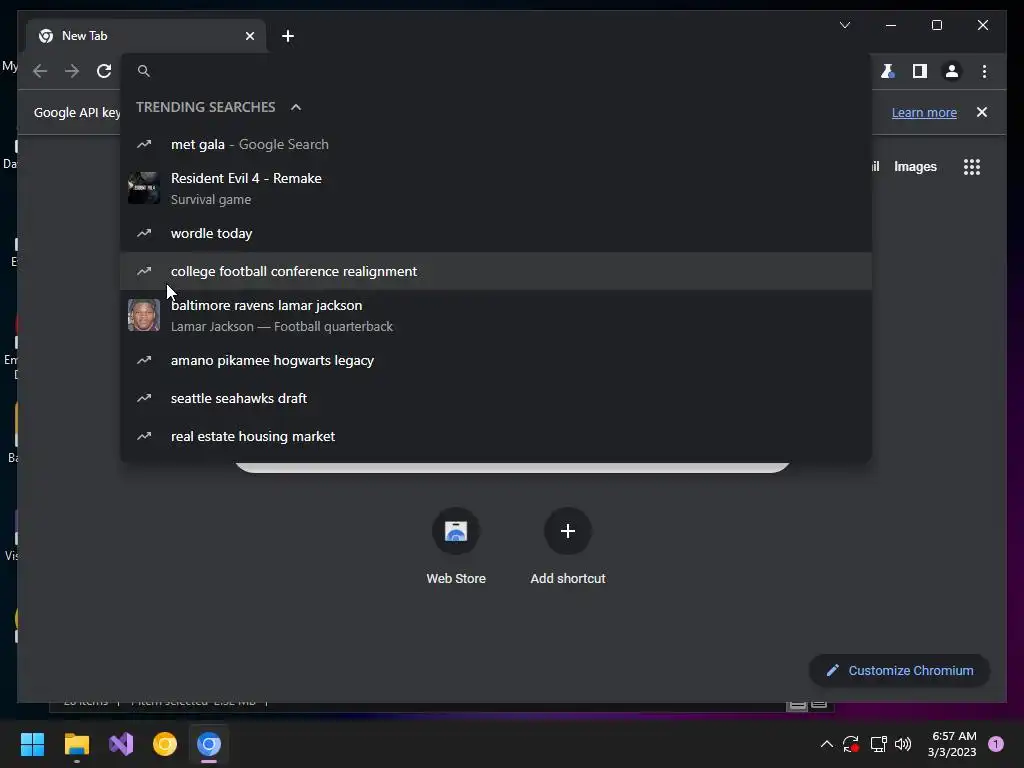Screen dimensions: 1024x768
Task: Focus the address bar input field
Action: coord(496,71)
